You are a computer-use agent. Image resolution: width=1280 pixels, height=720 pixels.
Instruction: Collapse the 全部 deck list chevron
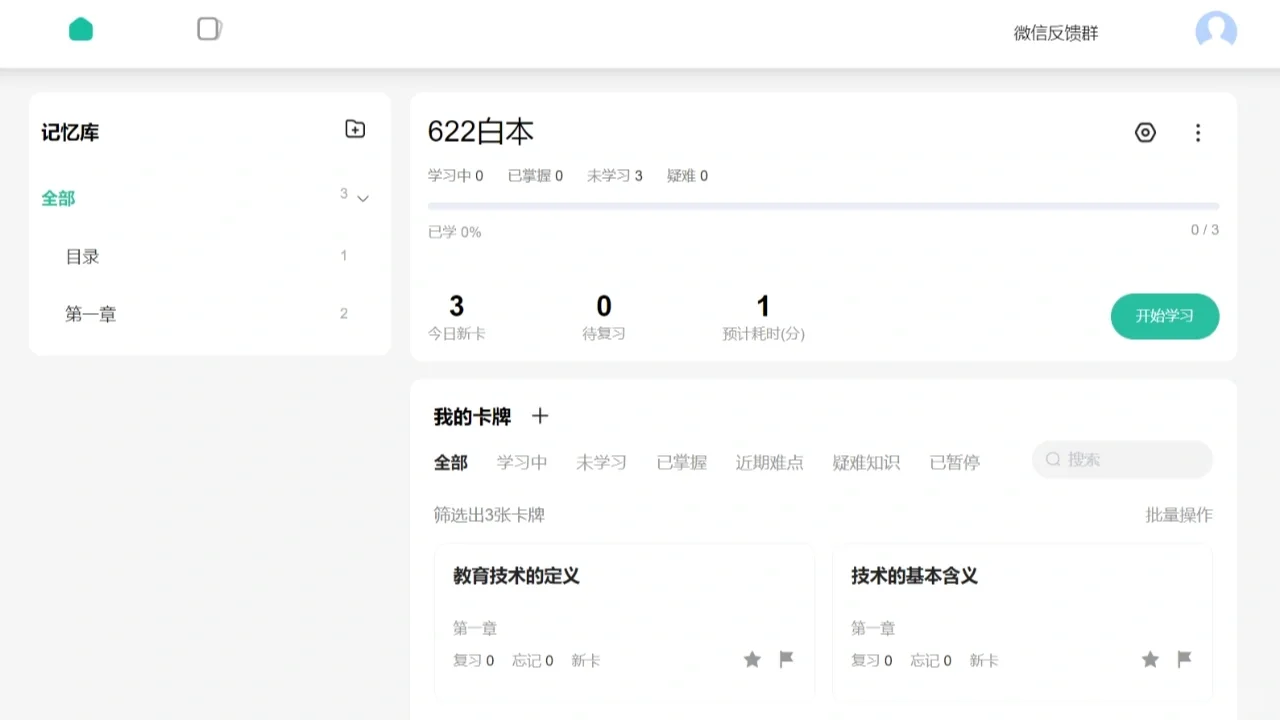coord(363,198)
